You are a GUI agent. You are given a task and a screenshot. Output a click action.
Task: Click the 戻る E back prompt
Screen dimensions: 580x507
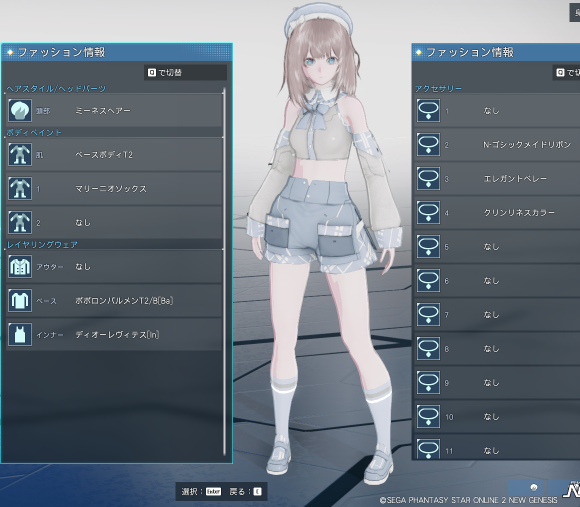pyautogui.click(x=246, y=491)
